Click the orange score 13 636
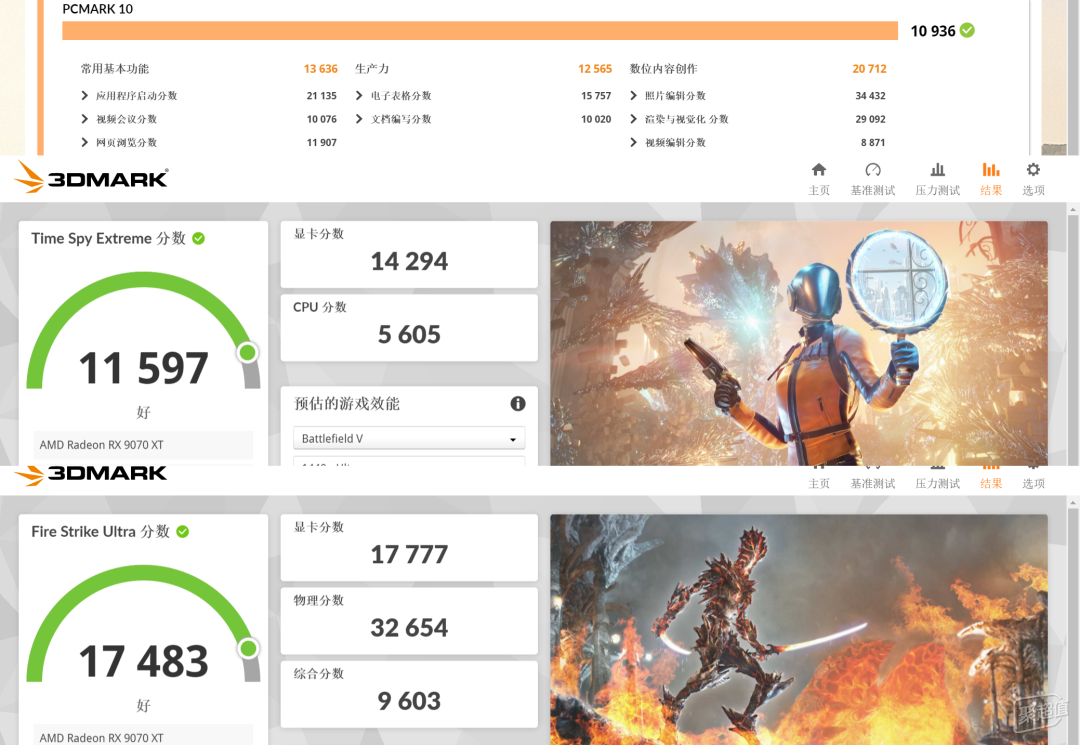This screenshot has width=1080, height=745. (320, 68)
